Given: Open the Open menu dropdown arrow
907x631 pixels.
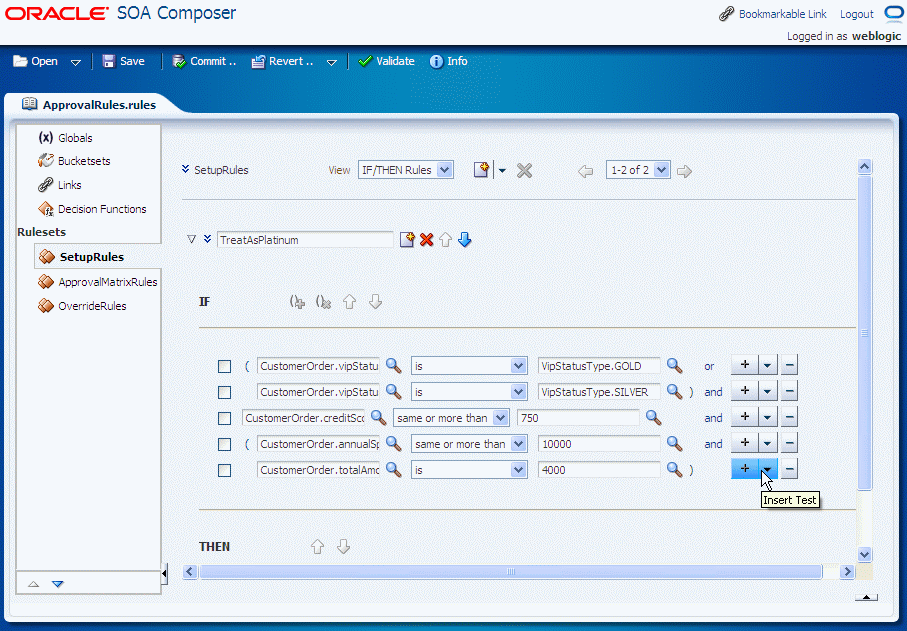Looking at the screenshot, I should pyautogui.click(x=76, y=62).
